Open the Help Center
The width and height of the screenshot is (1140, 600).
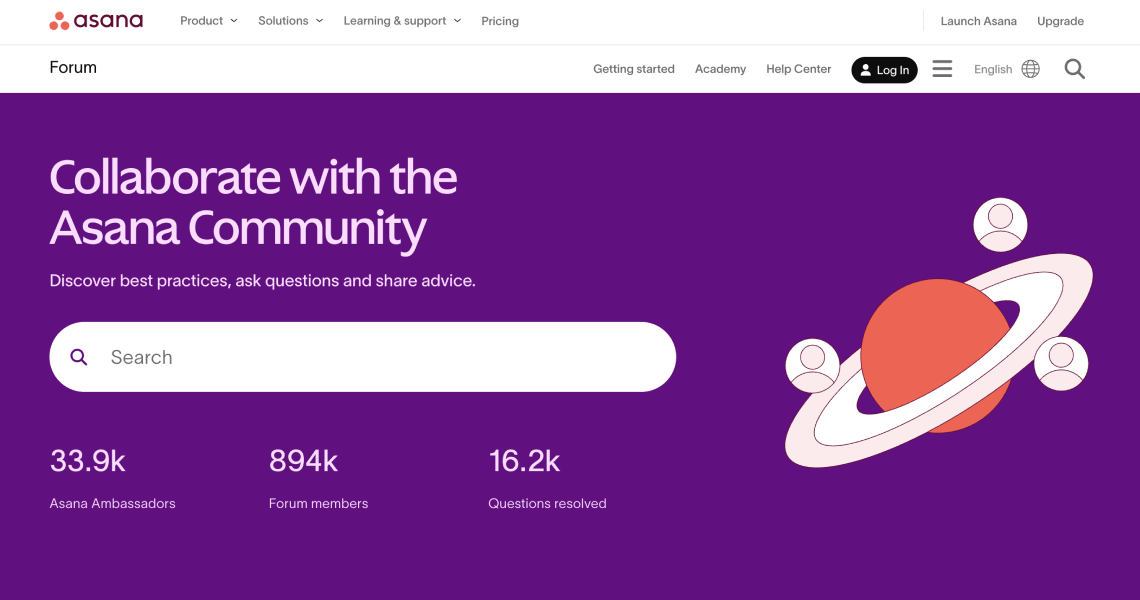click(798, 68)
